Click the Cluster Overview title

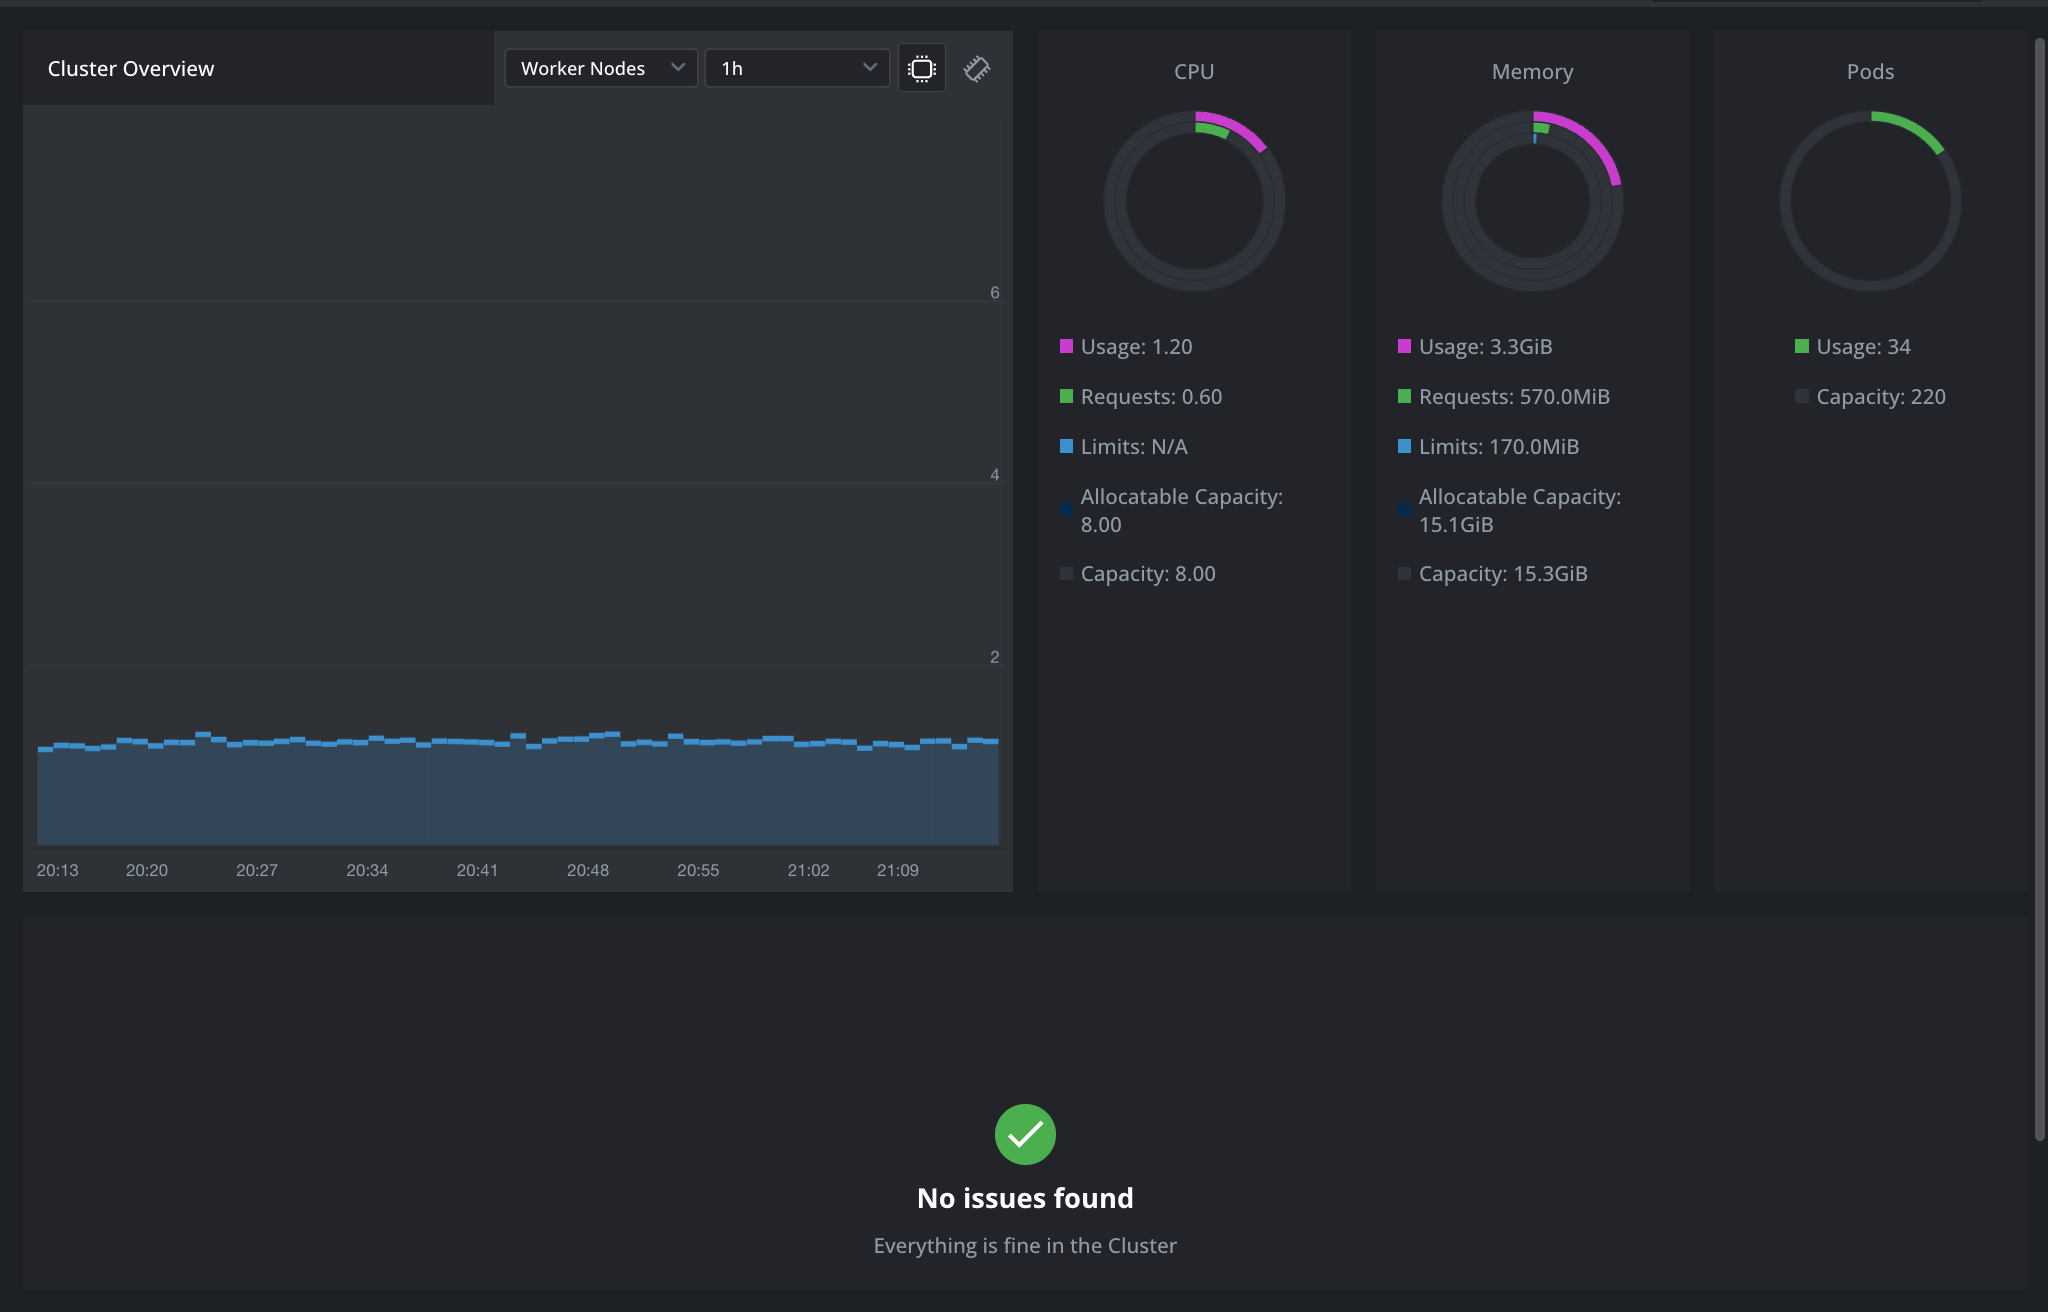(x=131, y=68)
